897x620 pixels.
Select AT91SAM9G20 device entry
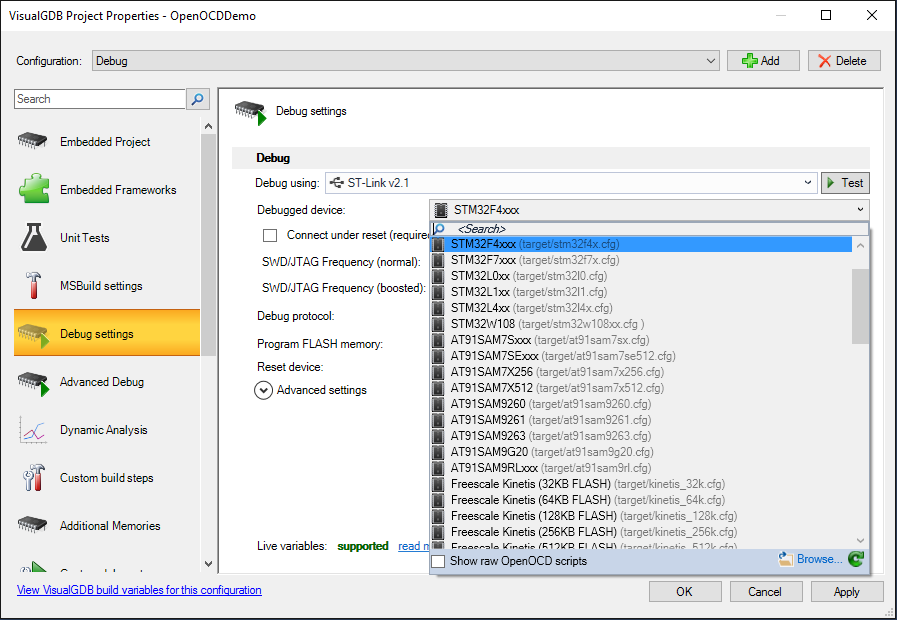(641, 452)
